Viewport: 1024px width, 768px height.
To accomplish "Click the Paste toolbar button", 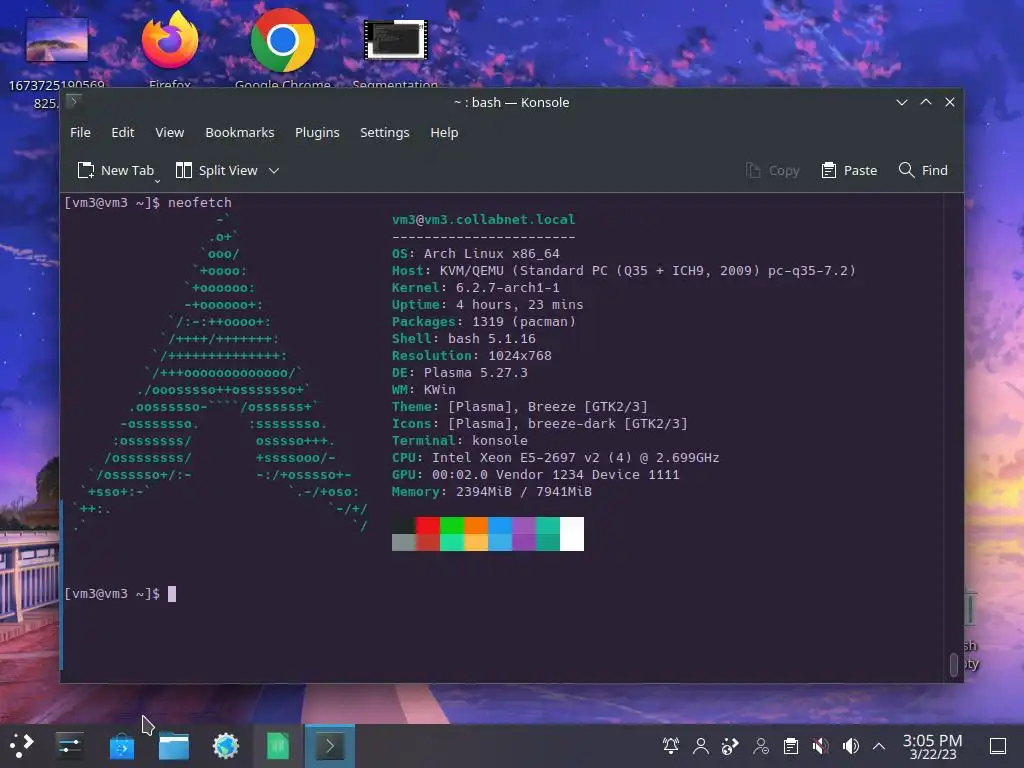I will pos(849,170).
